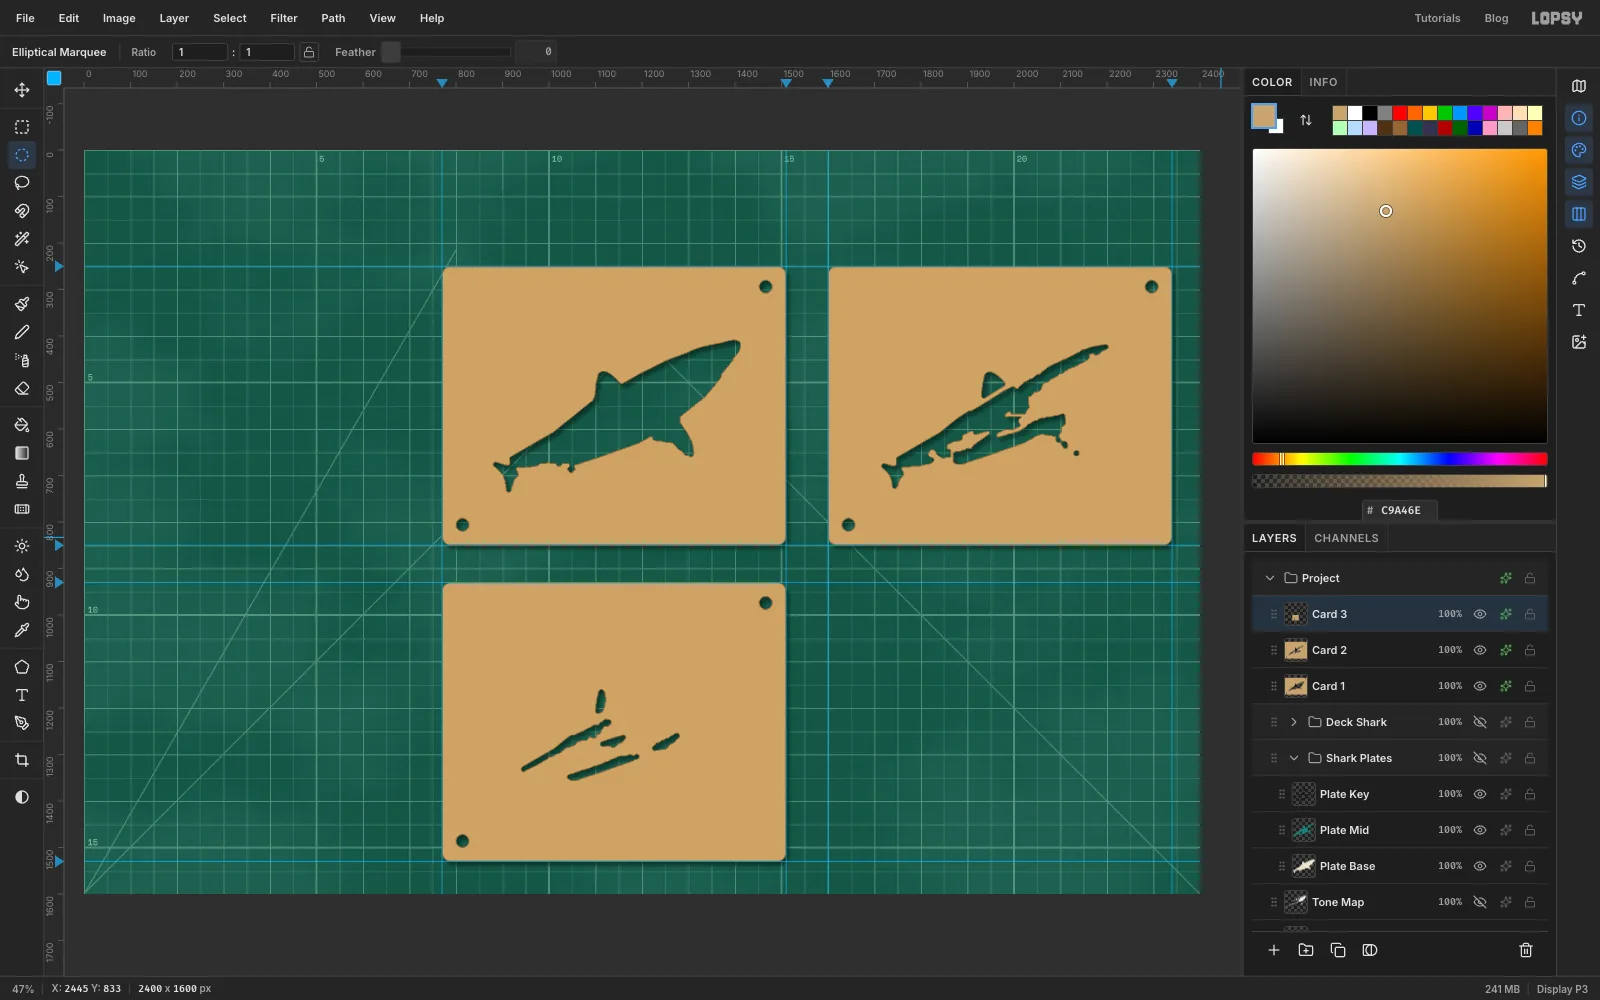Add a new layer with plus button
Viewport: 1600px width, 1000px height.
pyautogui.click(x=1274, y=950)
